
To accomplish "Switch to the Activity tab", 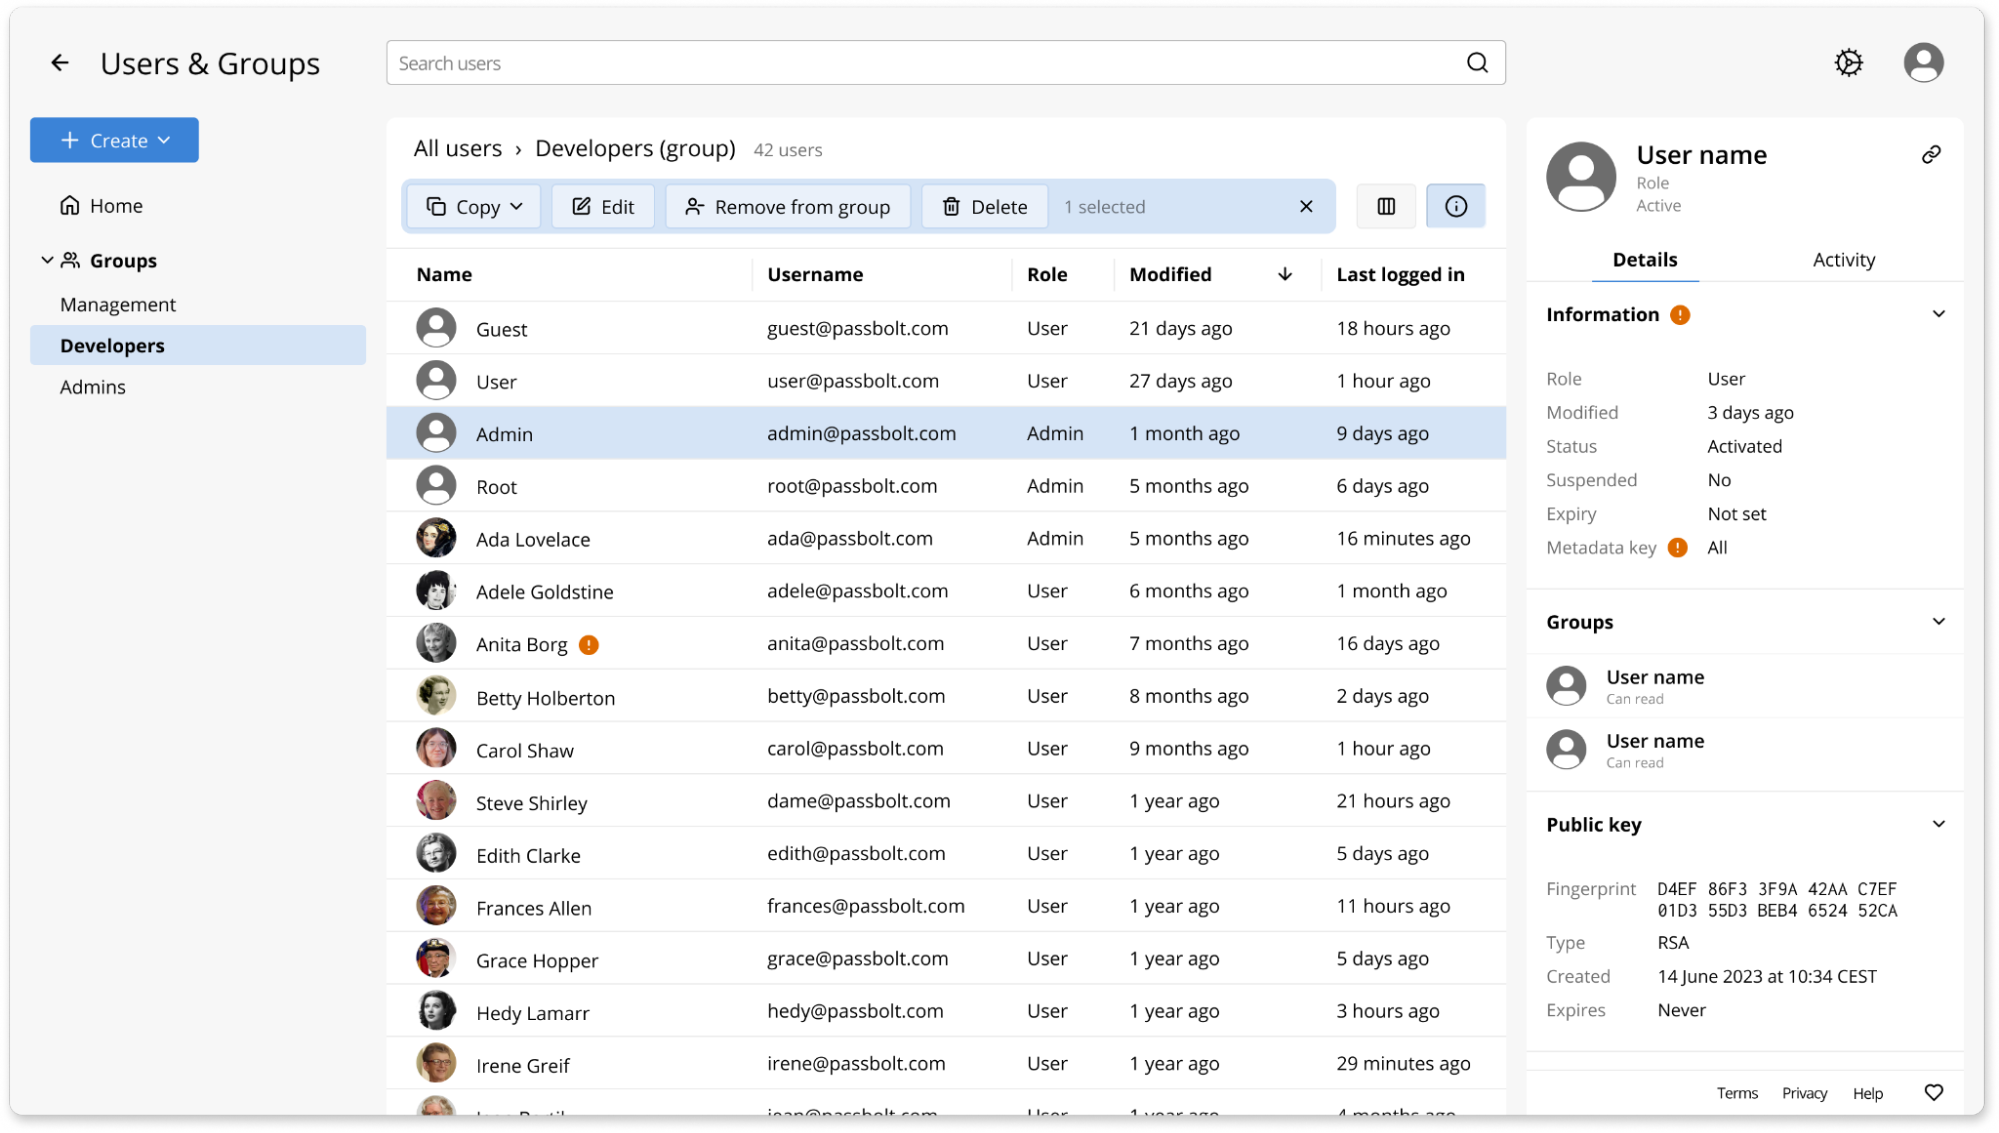I will [1843, 260].
